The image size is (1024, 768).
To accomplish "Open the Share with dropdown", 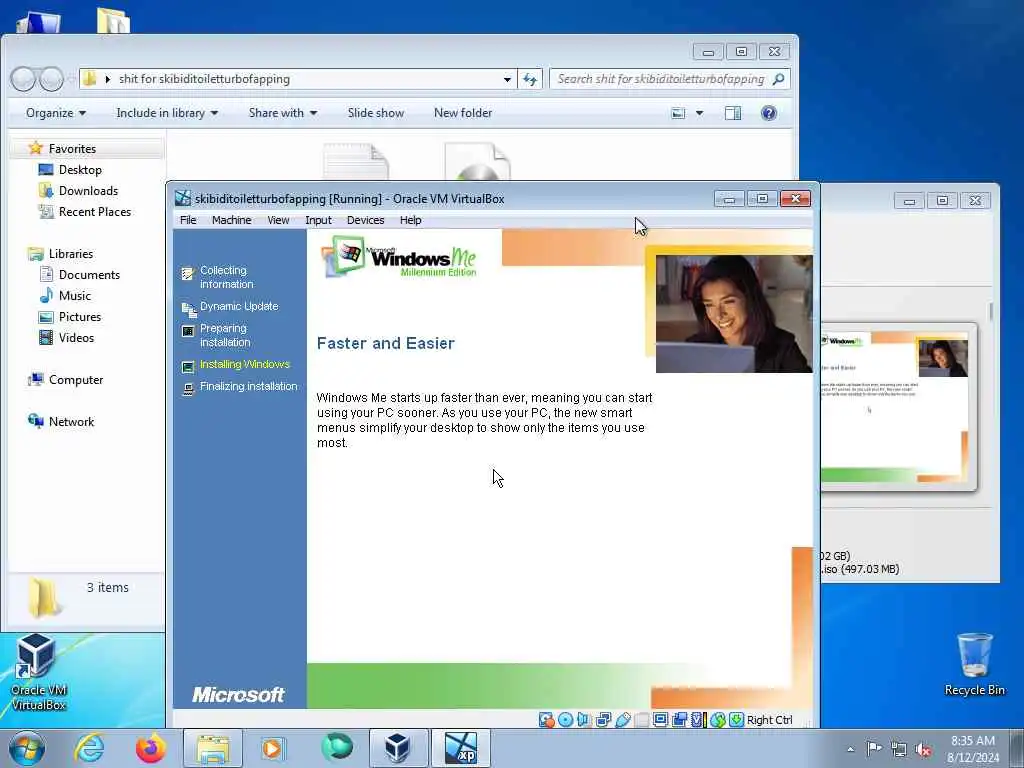I will pos(283,113).
